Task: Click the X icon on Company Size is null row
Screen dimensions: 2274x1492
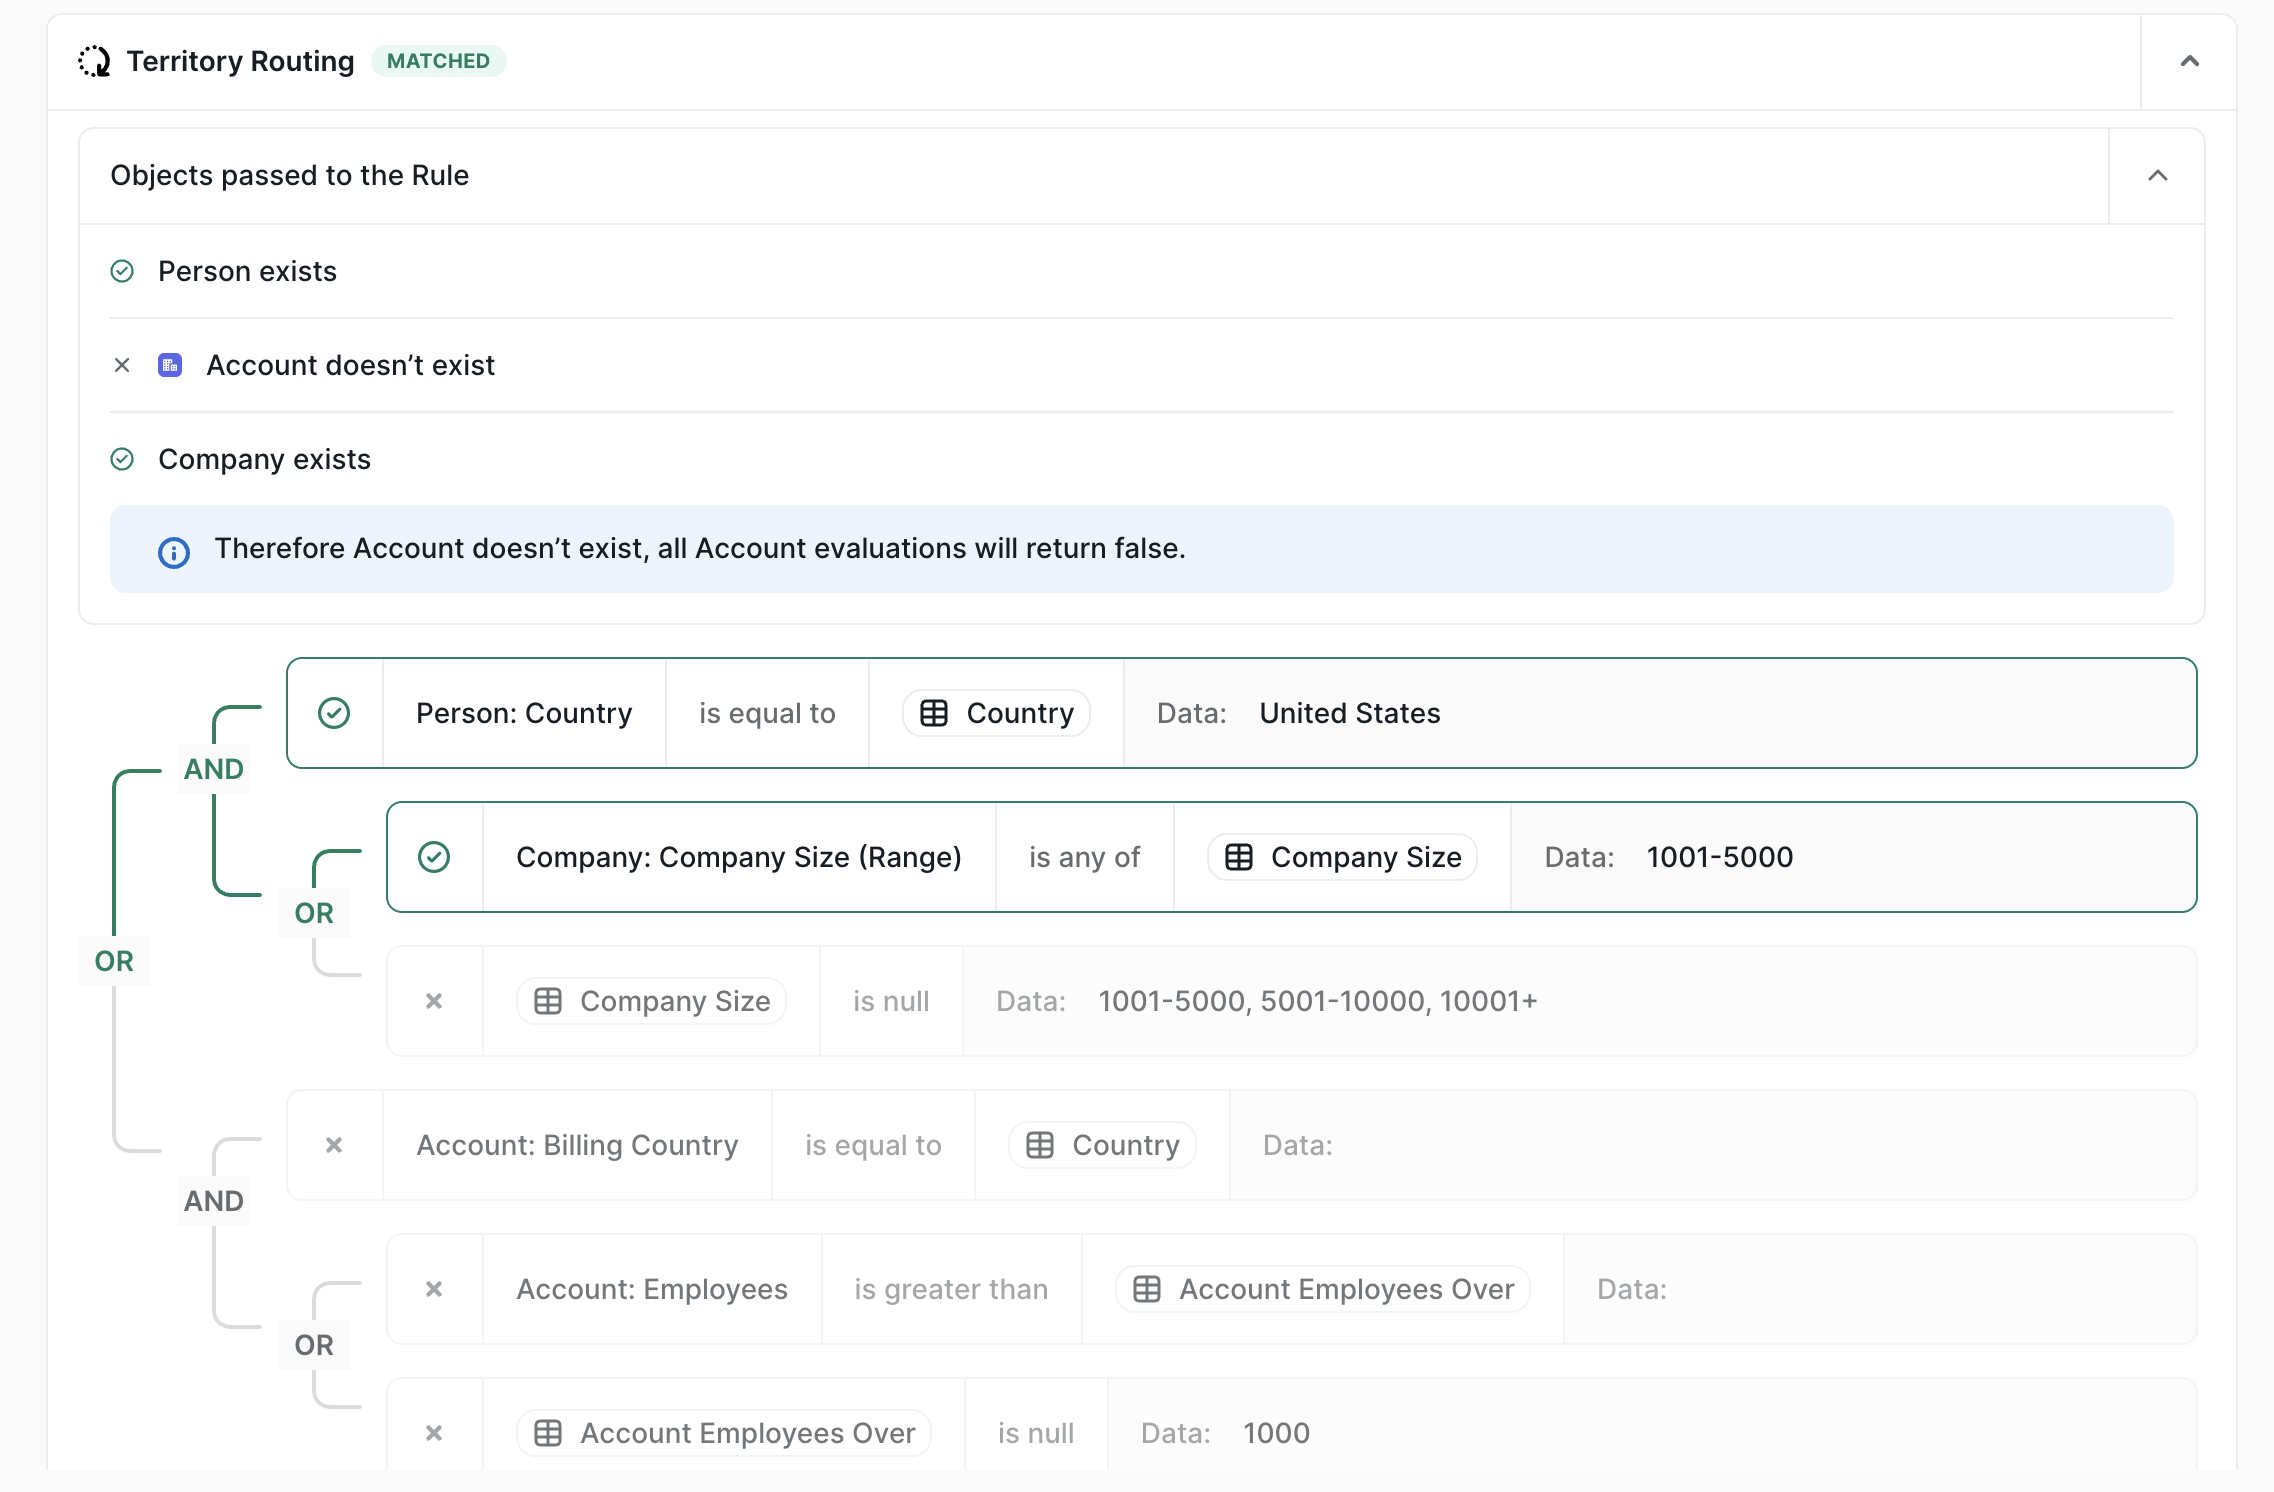Action: tap(434, 1001)
